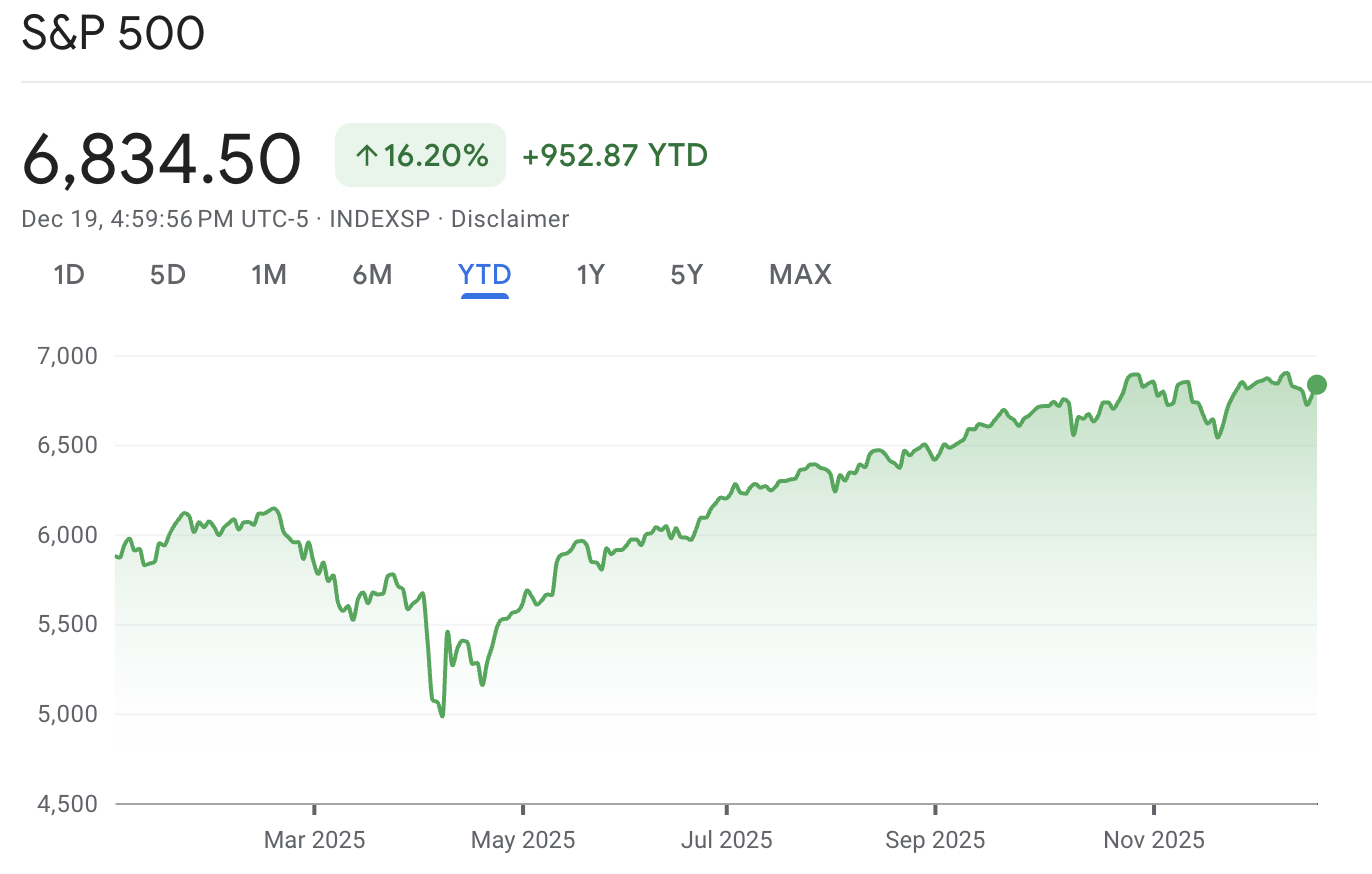The width and height of the screenshot is (1372, 874).
Task: Click the green endpoint dot on the chart
Action: pos(1318,384)
